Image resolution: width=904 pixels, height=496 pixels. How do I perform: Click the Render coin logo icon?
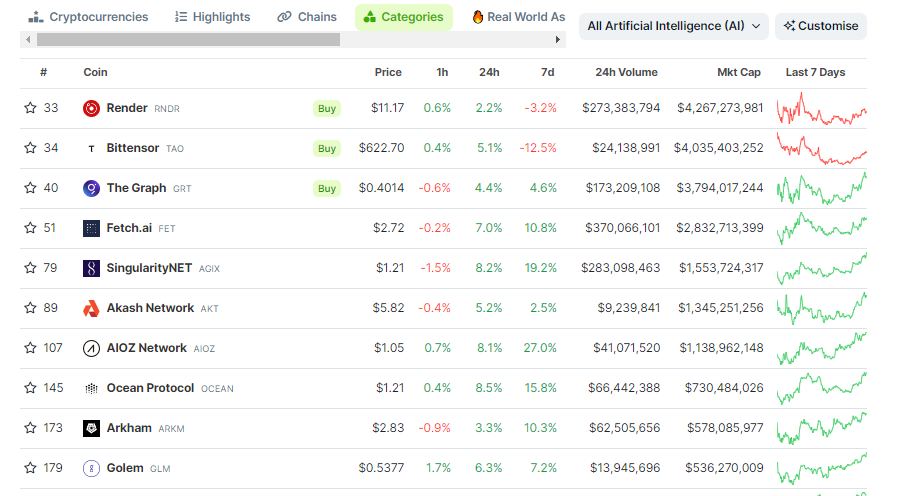tap(91, 108)
